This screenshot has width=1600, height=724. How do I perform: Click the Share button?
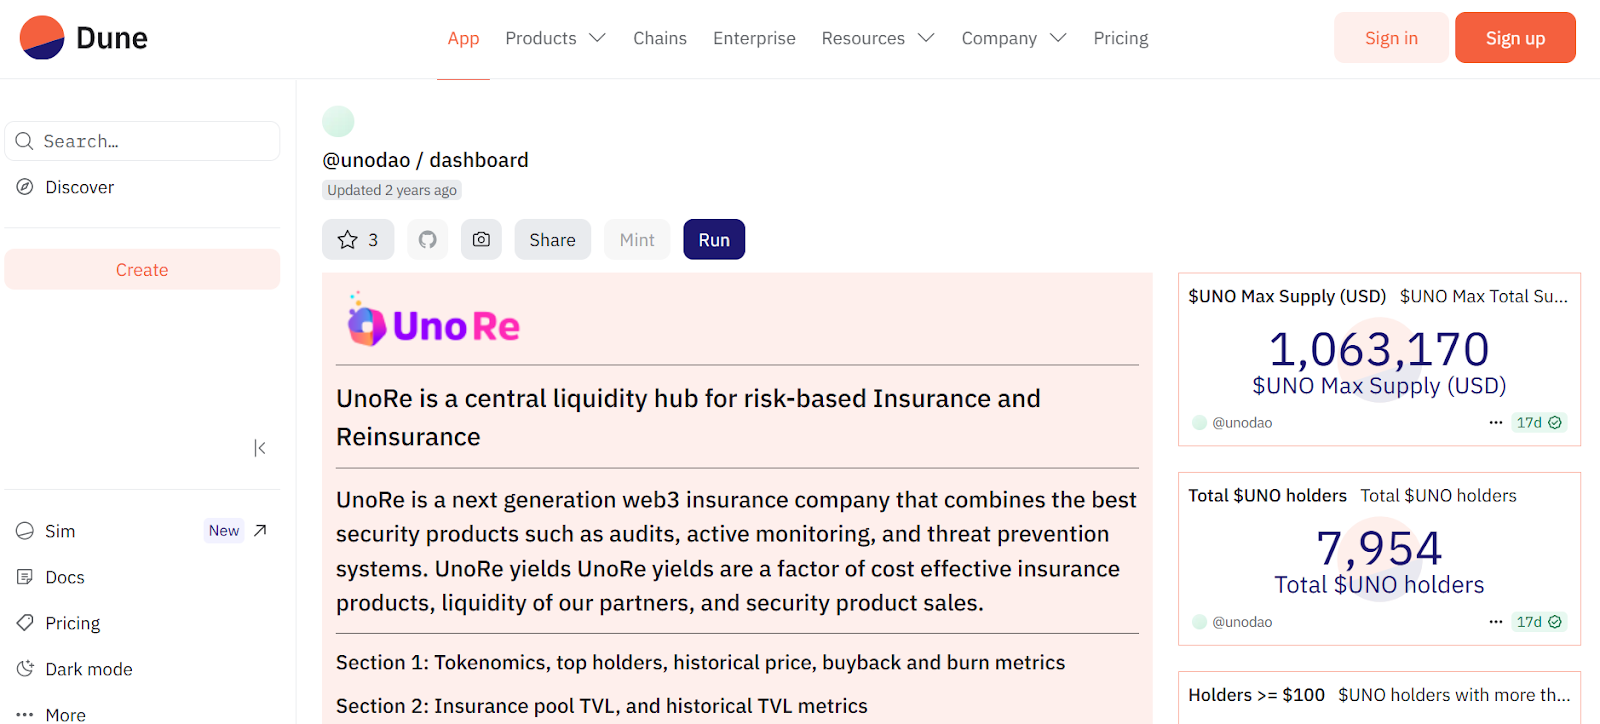[x=552, y=240]
